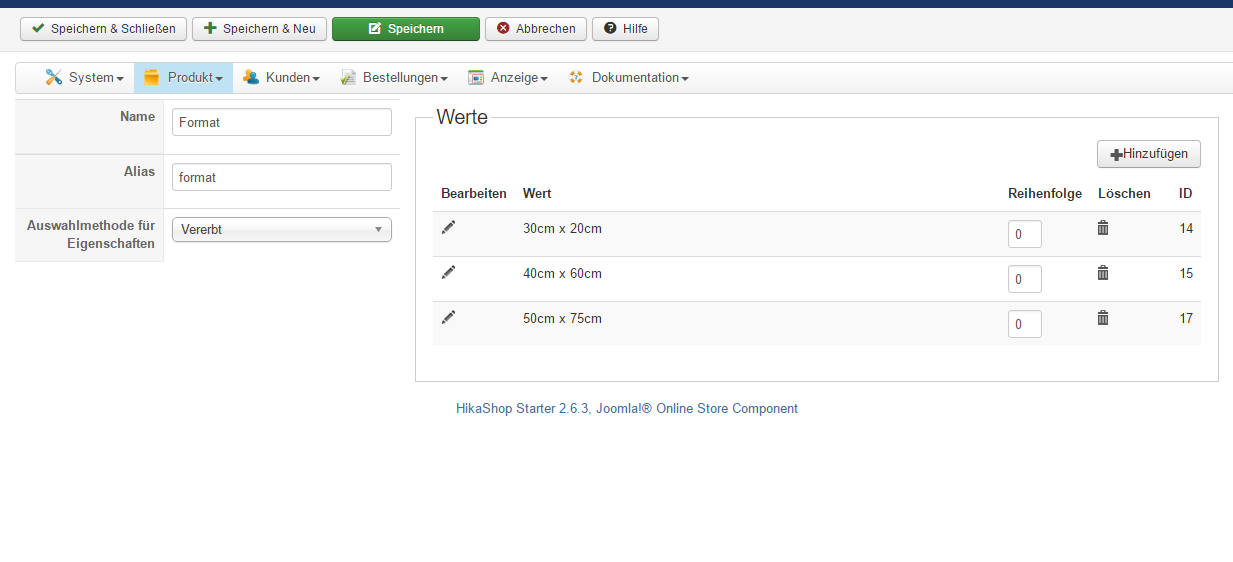Click pencil edit icon for 30cm x 20cm
This screenshot has height=562, width=1233.
pyautogui.click(x=448, y=228)
